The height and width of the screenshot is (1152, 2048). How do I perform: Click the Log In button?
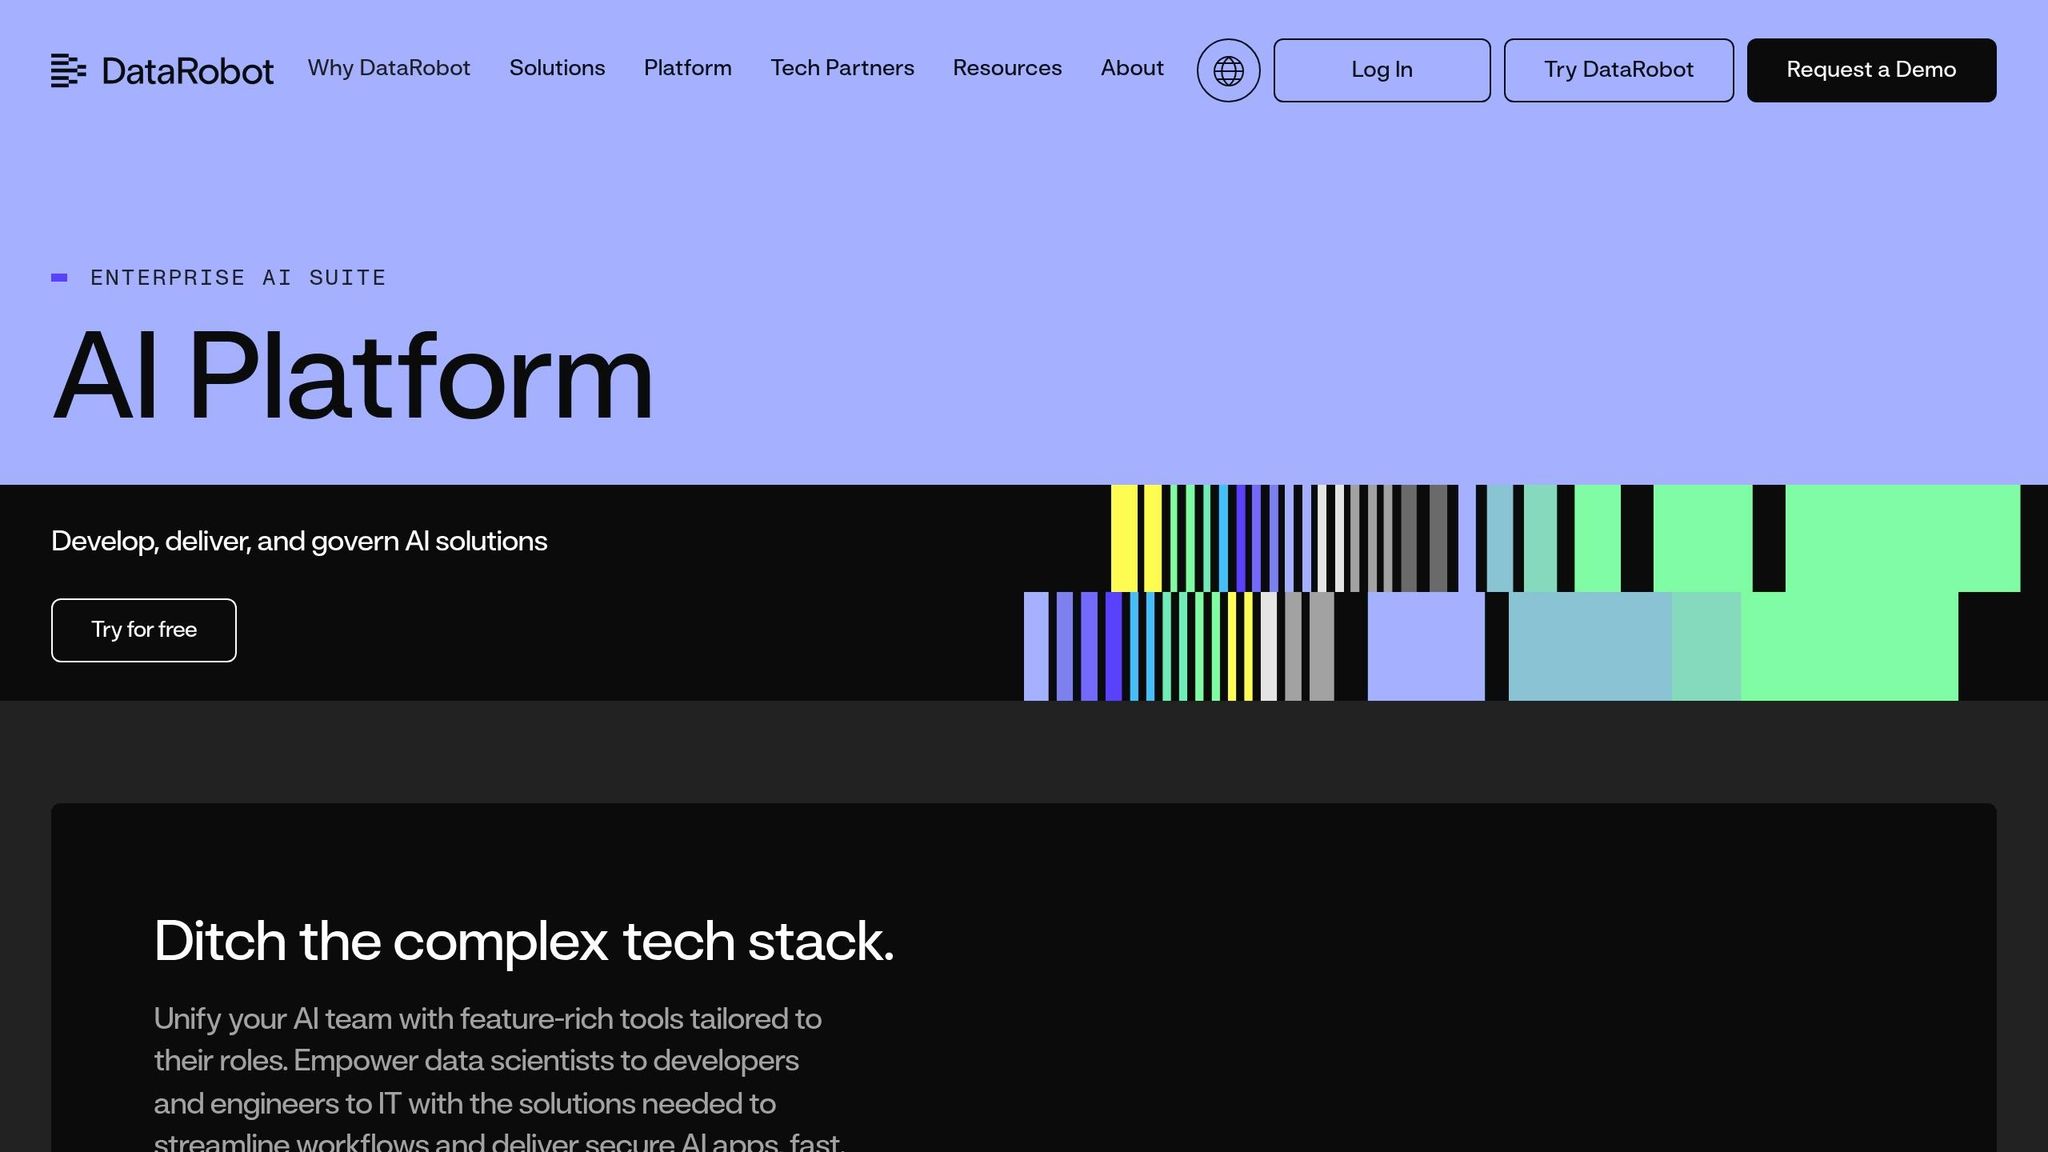tap(1382, 70)
